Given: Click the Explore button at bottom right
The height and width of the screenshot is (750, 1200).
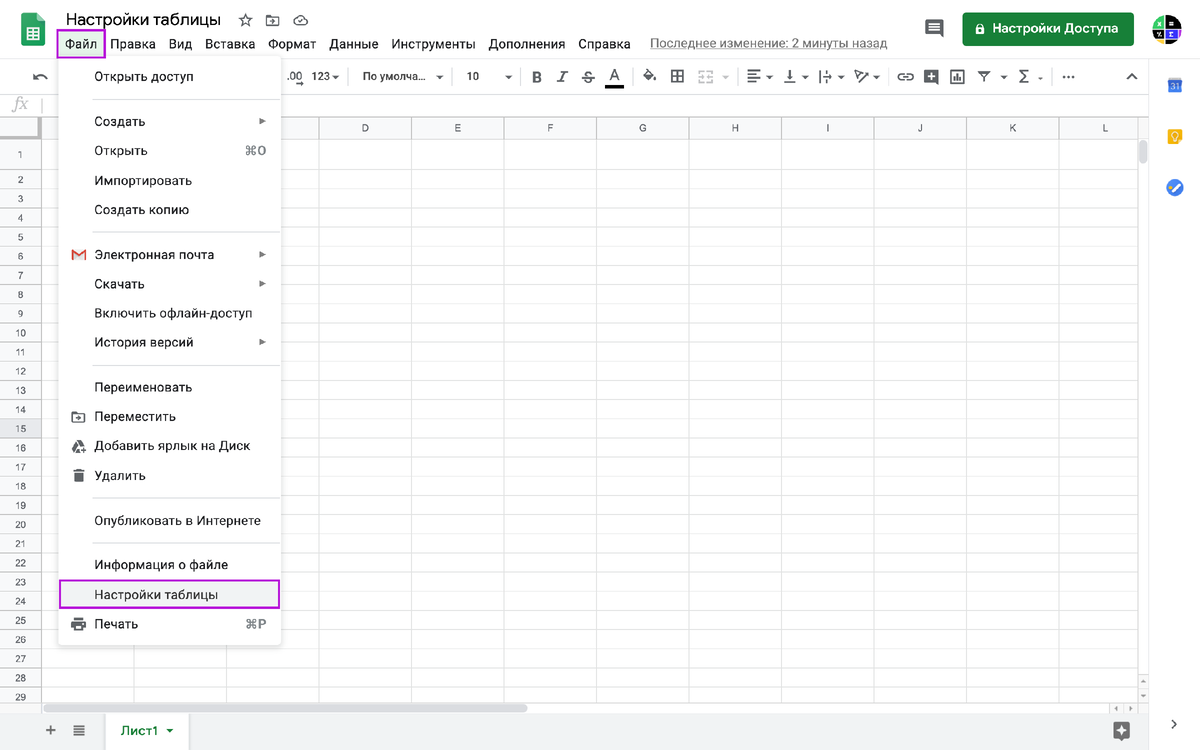Looking at the screenshot, I should coord(1121,730).
